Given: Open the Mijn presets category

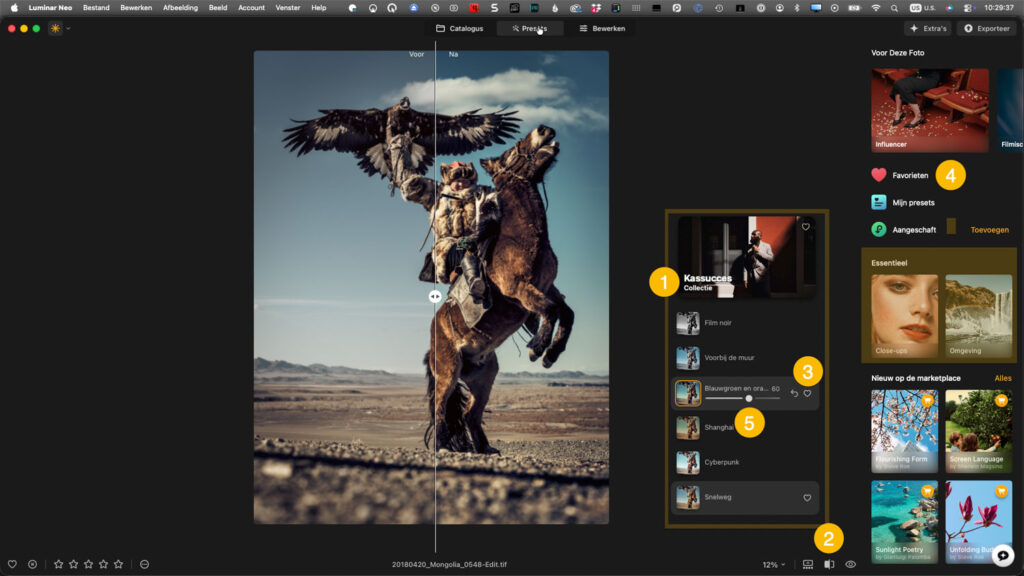Looking at the screenshot, I should 903,202.
